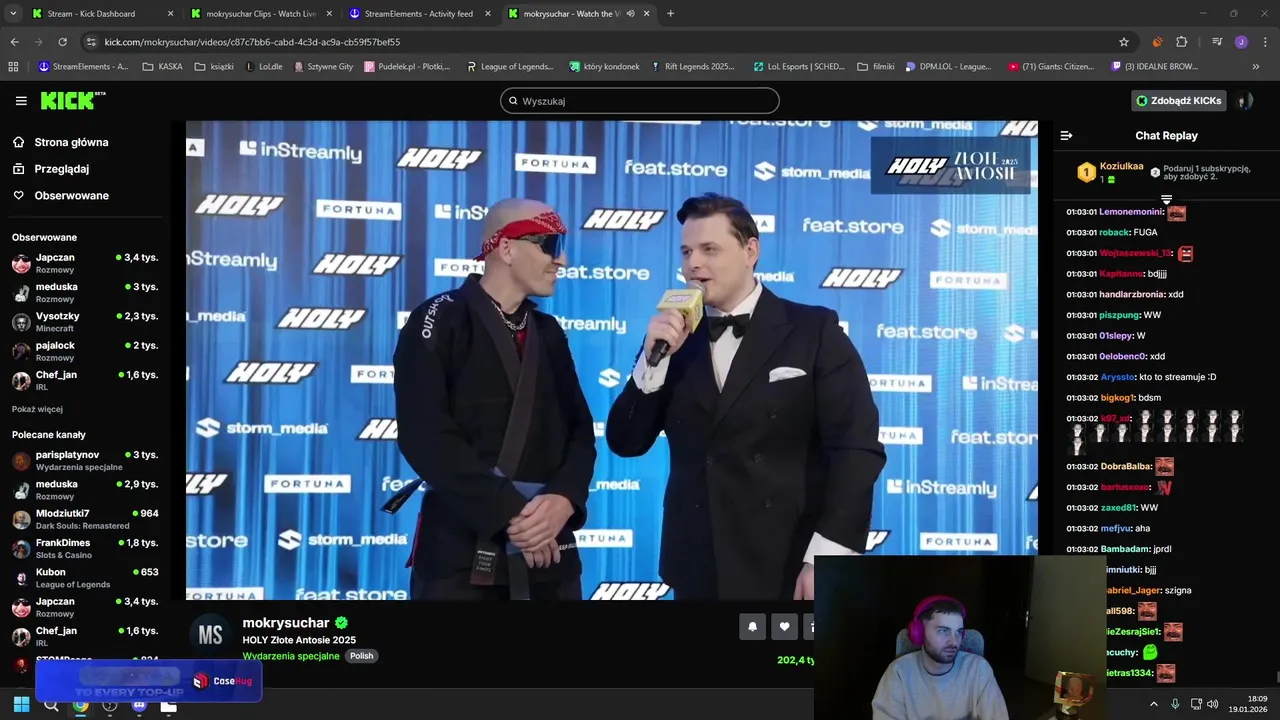Show more bookmarks chevron
Image resolution: width=1280 pixels, height=720 pixels.
(x=1256, y=67)
